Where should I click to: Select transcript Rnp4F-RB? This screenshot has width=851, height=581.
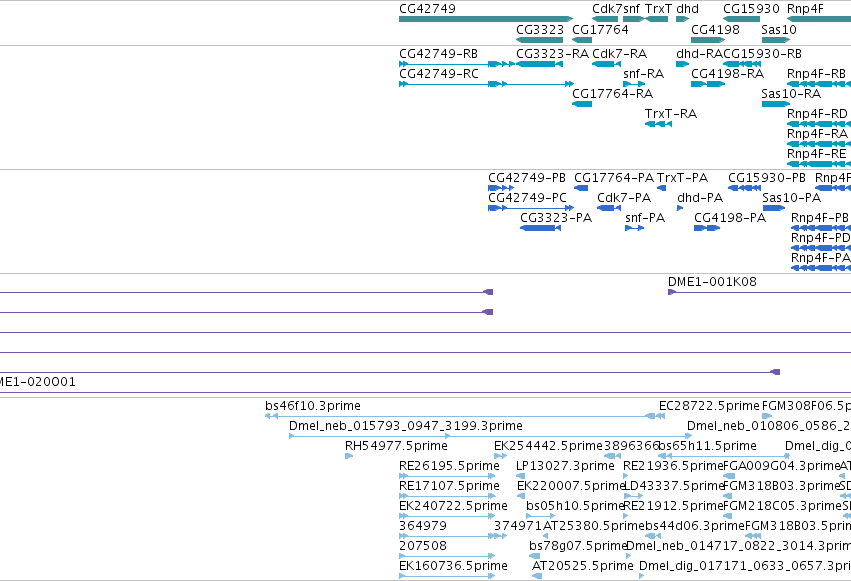(816, 74)
